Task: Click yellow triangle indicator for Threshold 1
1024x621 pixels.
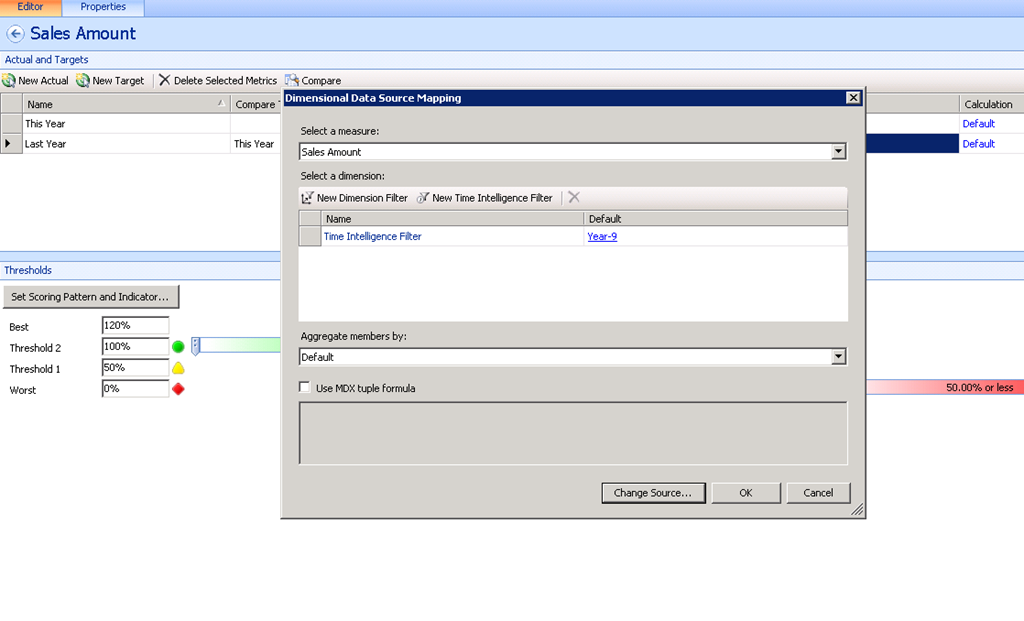Action: coord(178,368)
